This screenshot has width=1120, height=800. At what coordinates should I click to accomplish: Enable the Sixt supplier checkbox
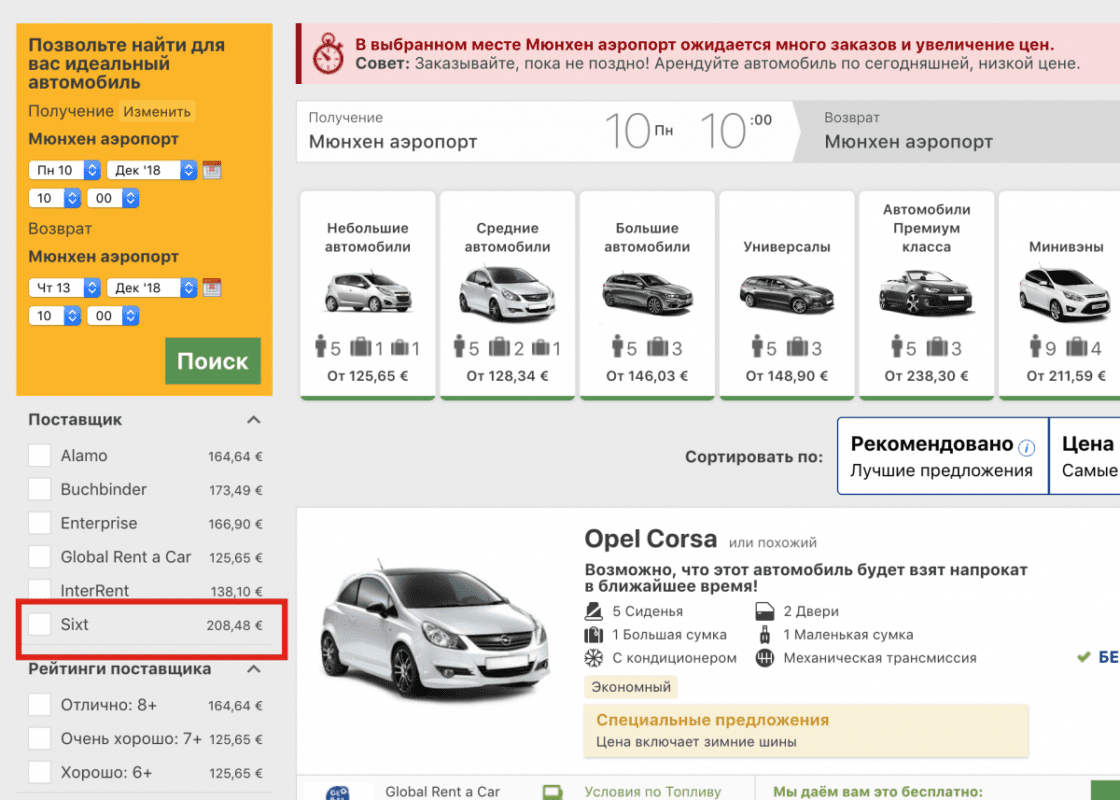pyautogui.click(x=40, y=624)
